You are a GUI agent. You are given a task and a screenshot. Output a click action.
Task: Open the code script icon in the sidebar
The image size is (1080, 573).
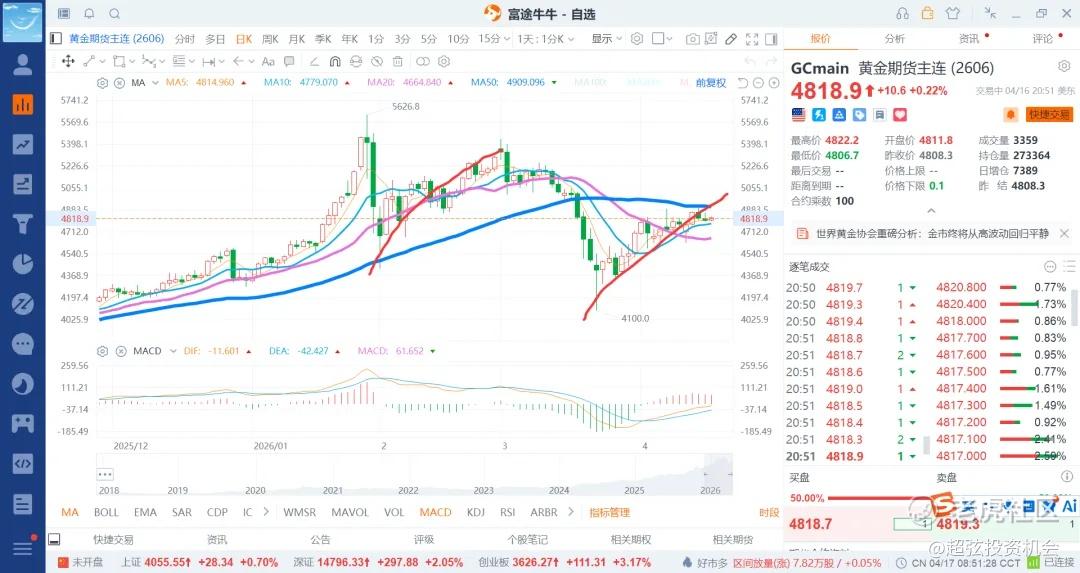[23, 463]
